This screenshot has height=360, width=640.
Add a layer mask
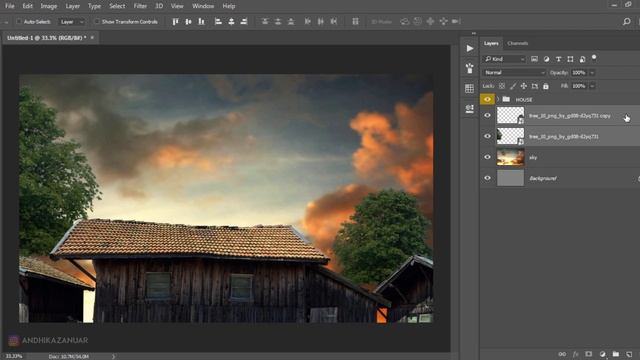589,354
